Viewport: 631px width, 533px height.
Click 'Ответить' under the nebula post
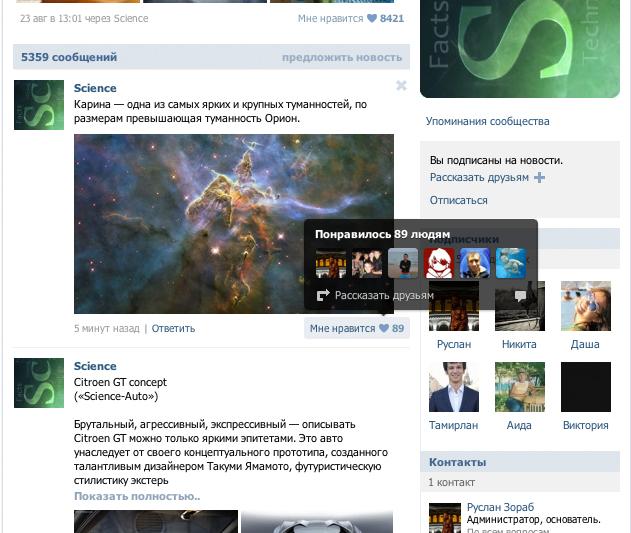point(173,328)
